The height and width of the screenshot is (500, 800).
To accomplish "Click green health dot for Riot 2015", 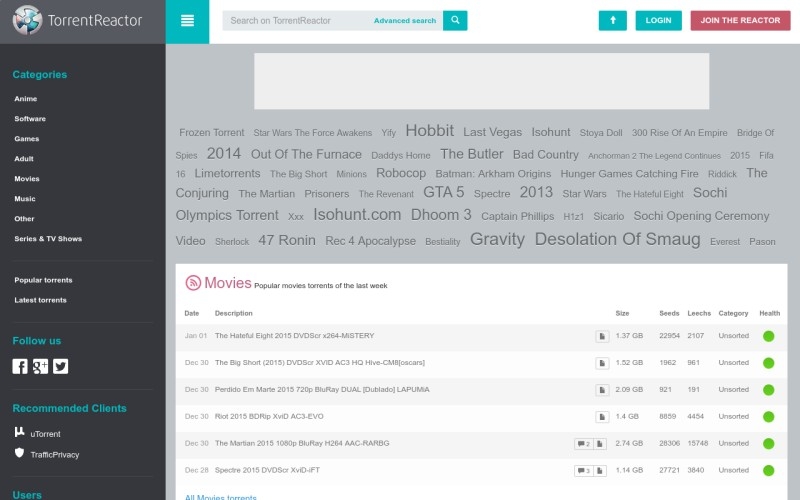I will [768, 417].
